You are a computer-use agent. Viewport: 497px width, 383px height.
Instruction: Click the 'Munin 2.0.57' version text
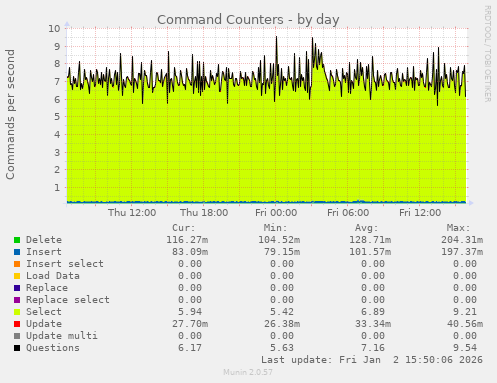(x=248, y=372)
